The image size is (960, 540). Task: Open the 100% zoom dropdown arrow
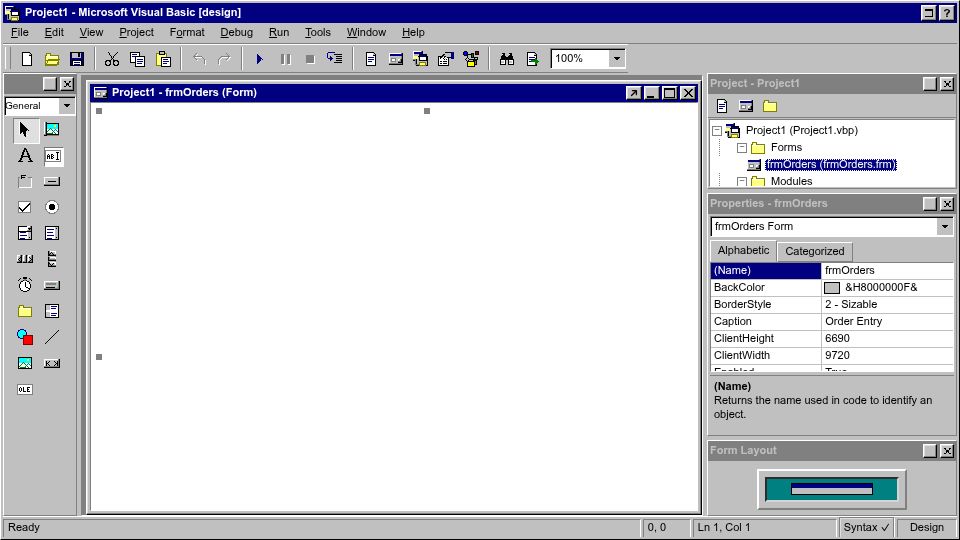point(617,59)
